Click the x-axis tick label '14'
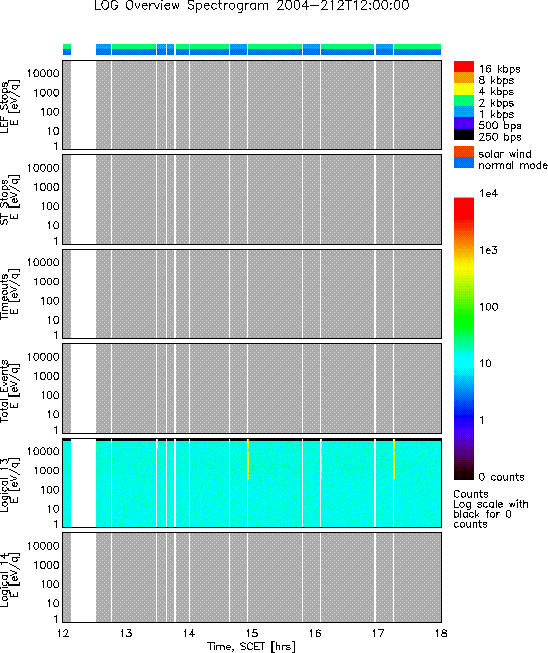 pyautogui.click(x=189, y=633)
